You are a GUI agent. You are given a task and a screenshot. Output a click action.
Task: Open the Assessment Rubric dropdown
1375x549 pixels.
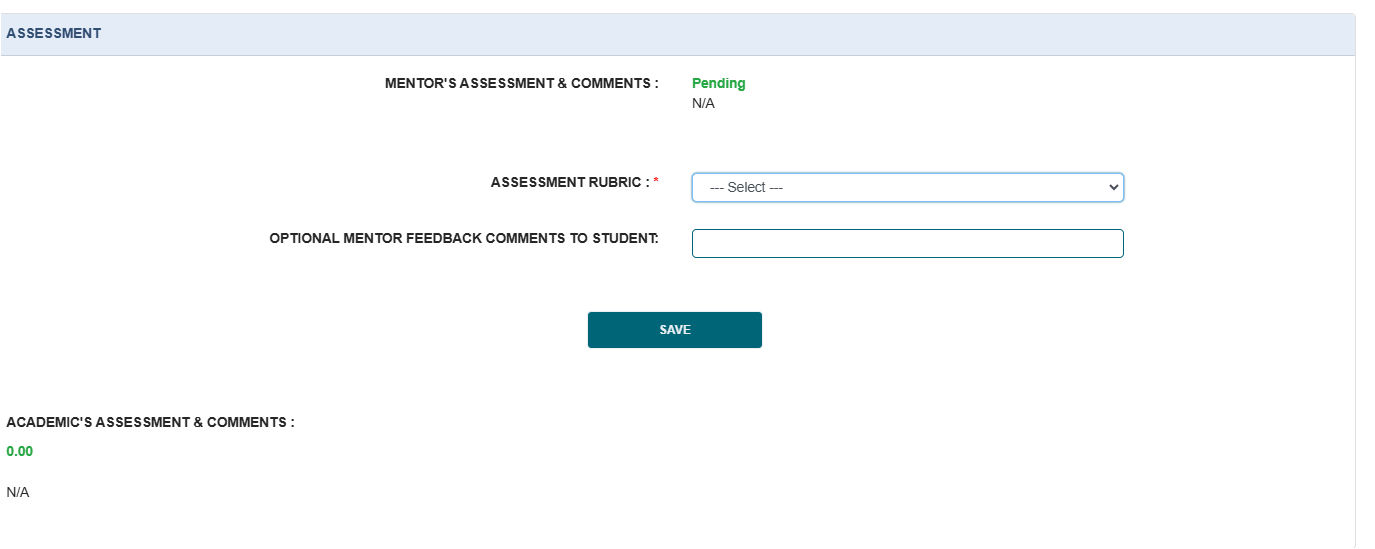[907, 187]
